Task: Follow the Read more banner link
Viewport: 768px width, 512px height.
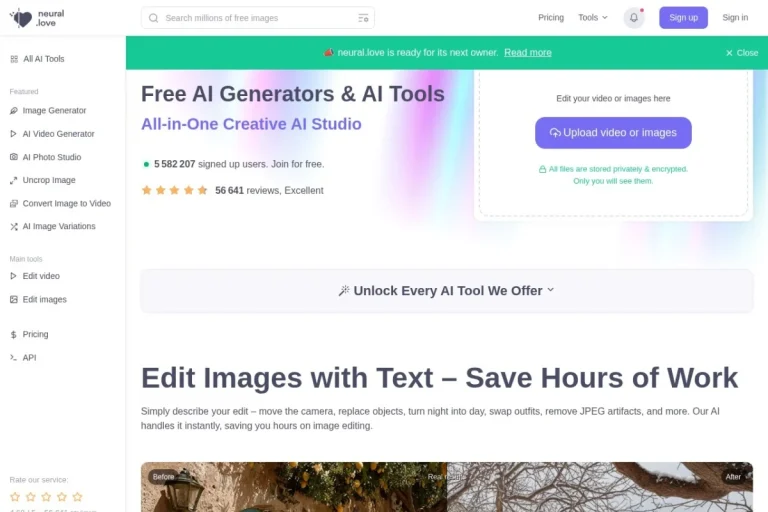Action: [528, 52]
